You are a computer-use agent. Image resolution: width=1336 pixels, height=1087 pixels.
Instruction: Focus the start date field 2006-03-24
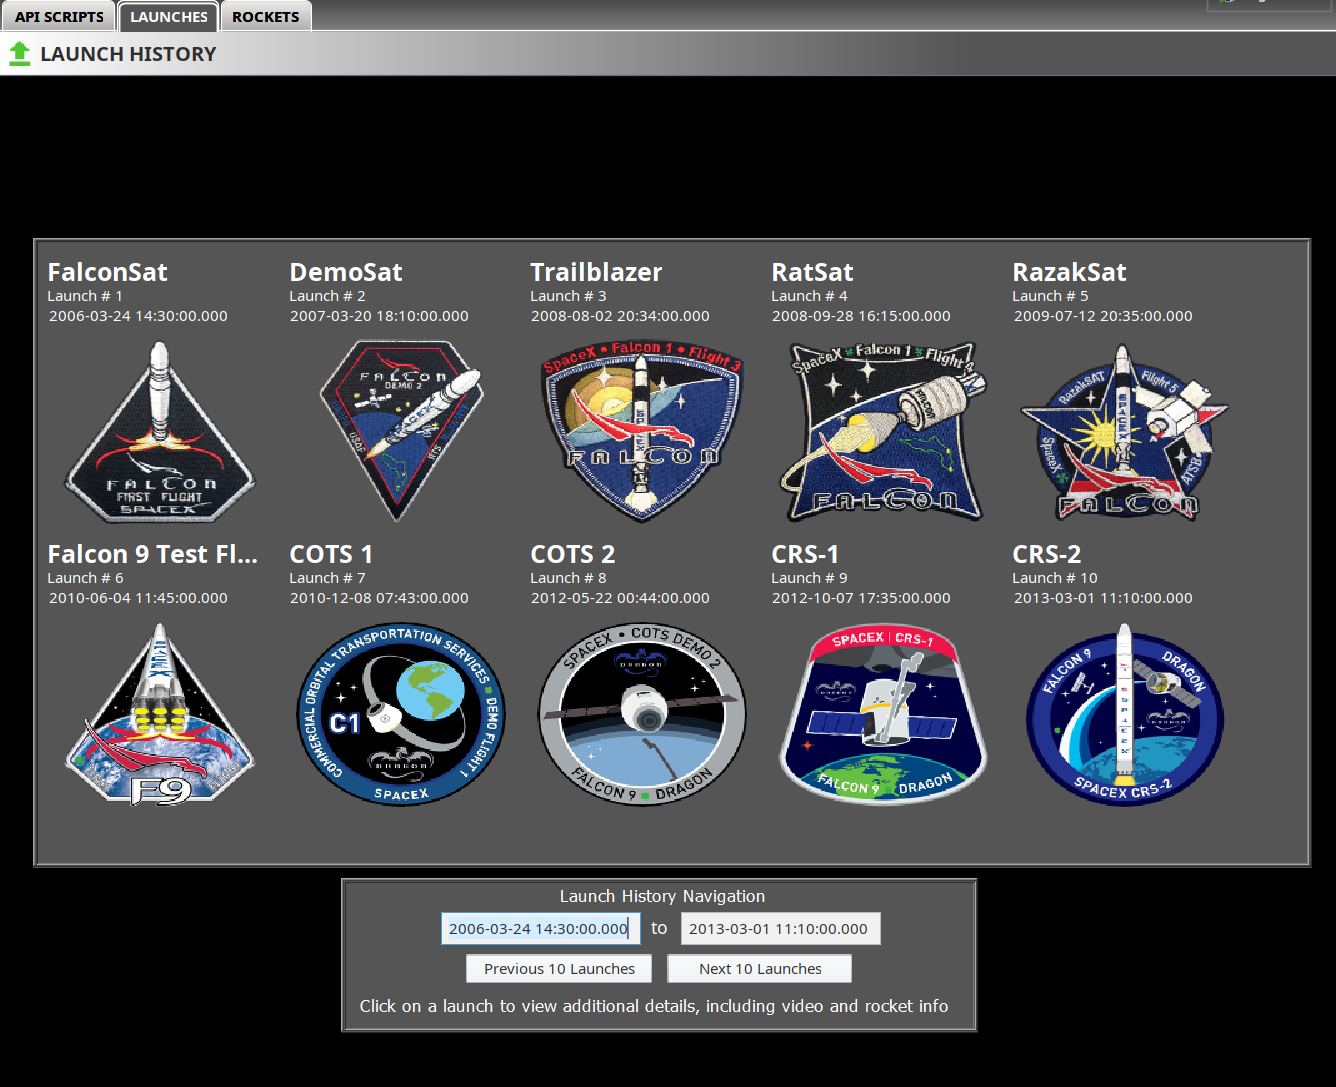point(541,929)
